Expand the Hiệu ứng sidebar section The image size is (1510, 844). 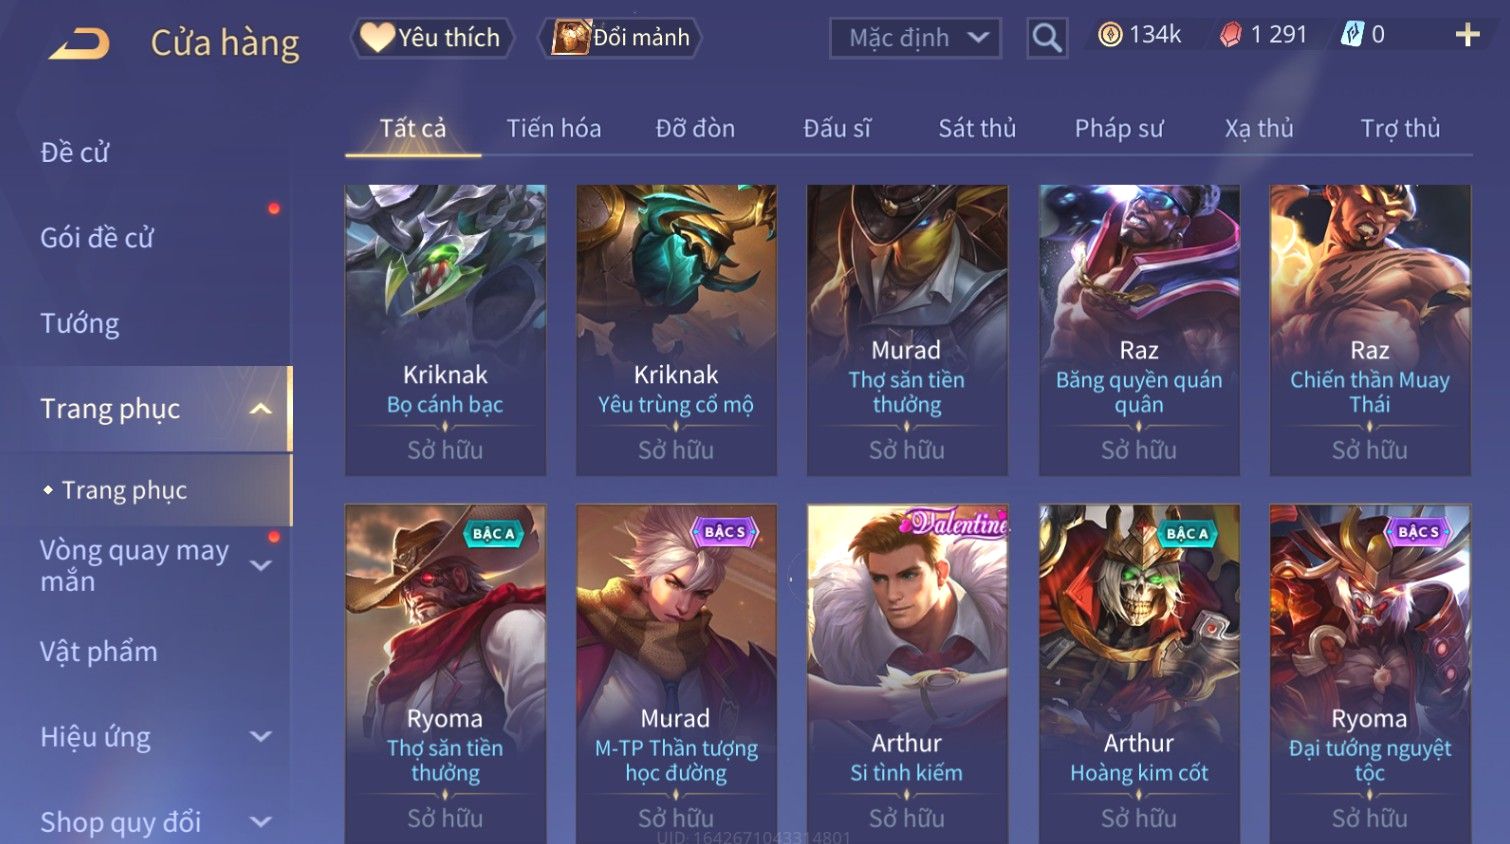coord(261,737)
